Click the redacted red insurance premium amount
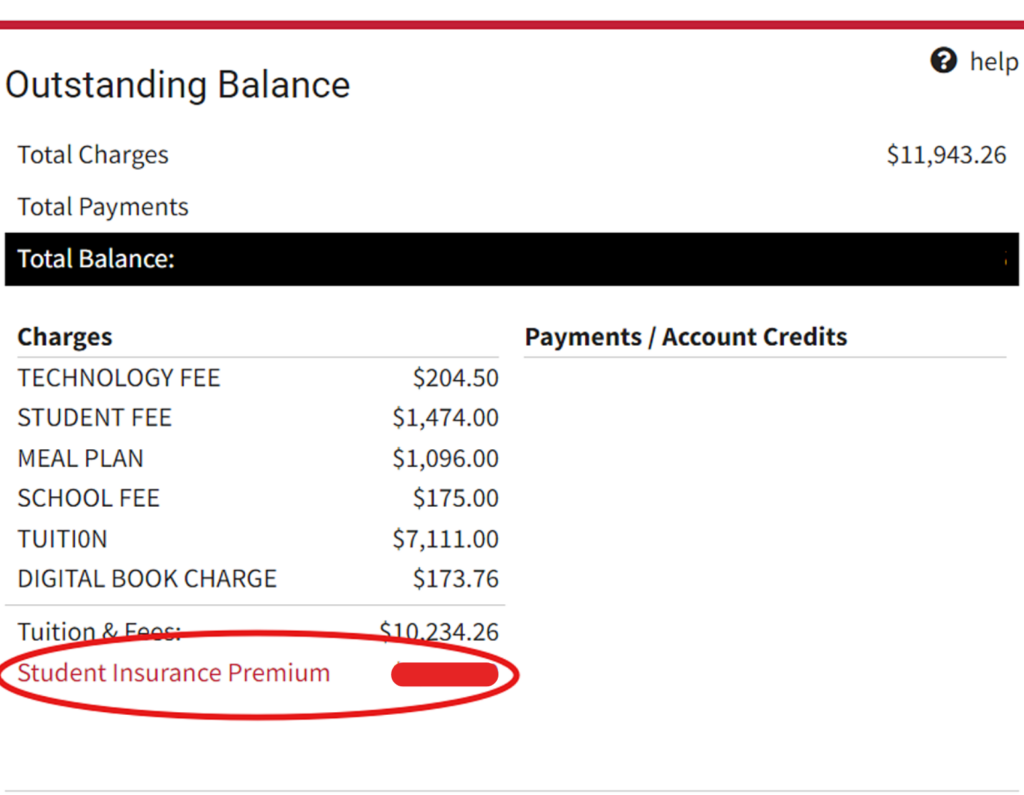The height and width of the screenshot is (795, 1024). [x=445, y=674]
